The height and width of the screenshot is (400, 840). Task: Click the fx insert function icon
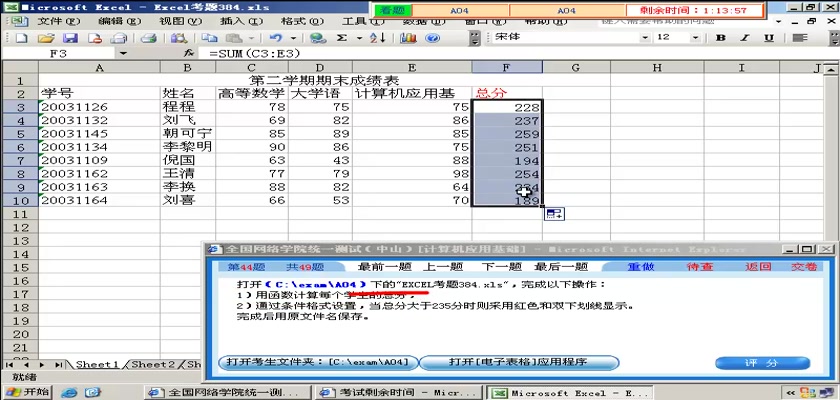tap(189, 54)
